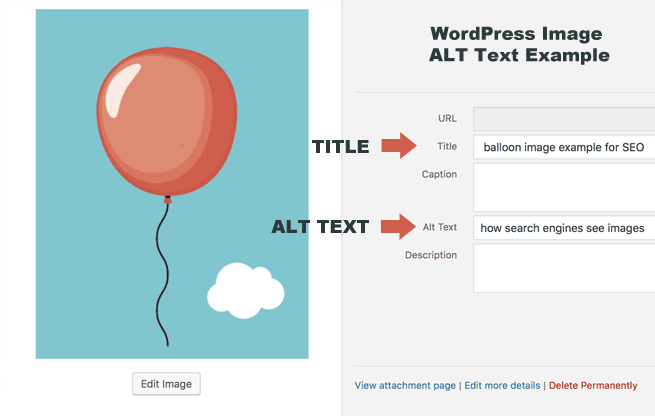Click the 'Alt Text' field label
This screenshot has width=655, height=416.
[x=440, y=227]
